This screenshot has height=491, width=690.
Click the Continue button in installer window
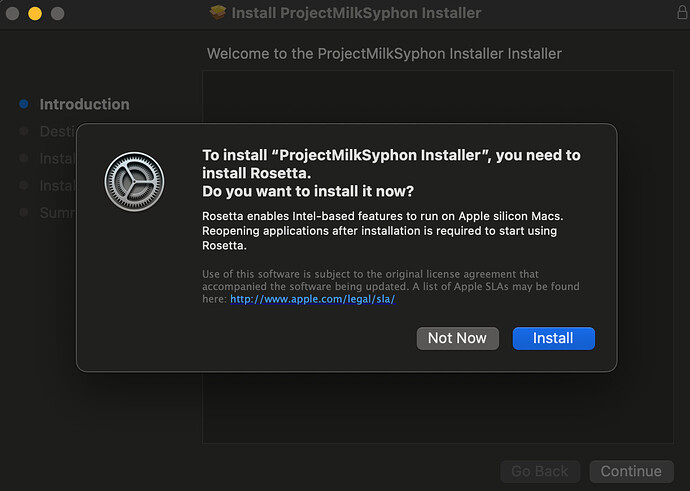point(631,471)
